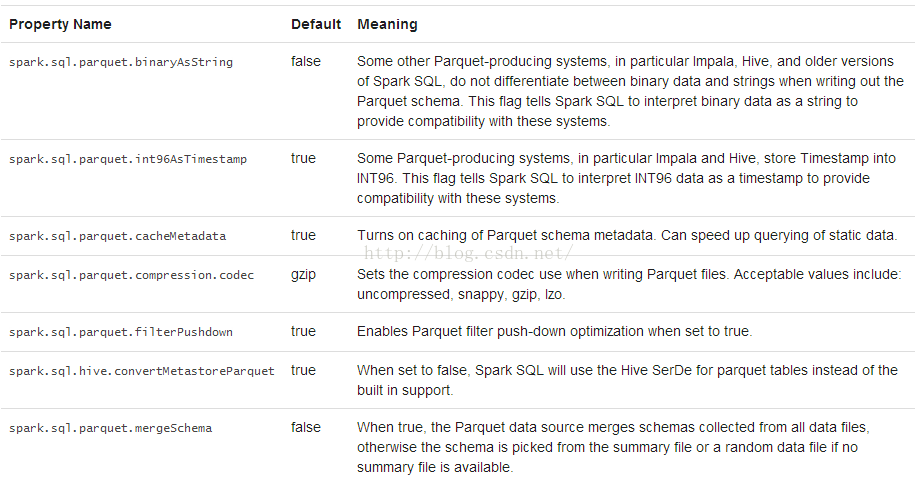The height and width of the screenshot is (485, 919).
Task: Select spark.sql.parquet.mergeSchema property name
Action: [110, 428]
